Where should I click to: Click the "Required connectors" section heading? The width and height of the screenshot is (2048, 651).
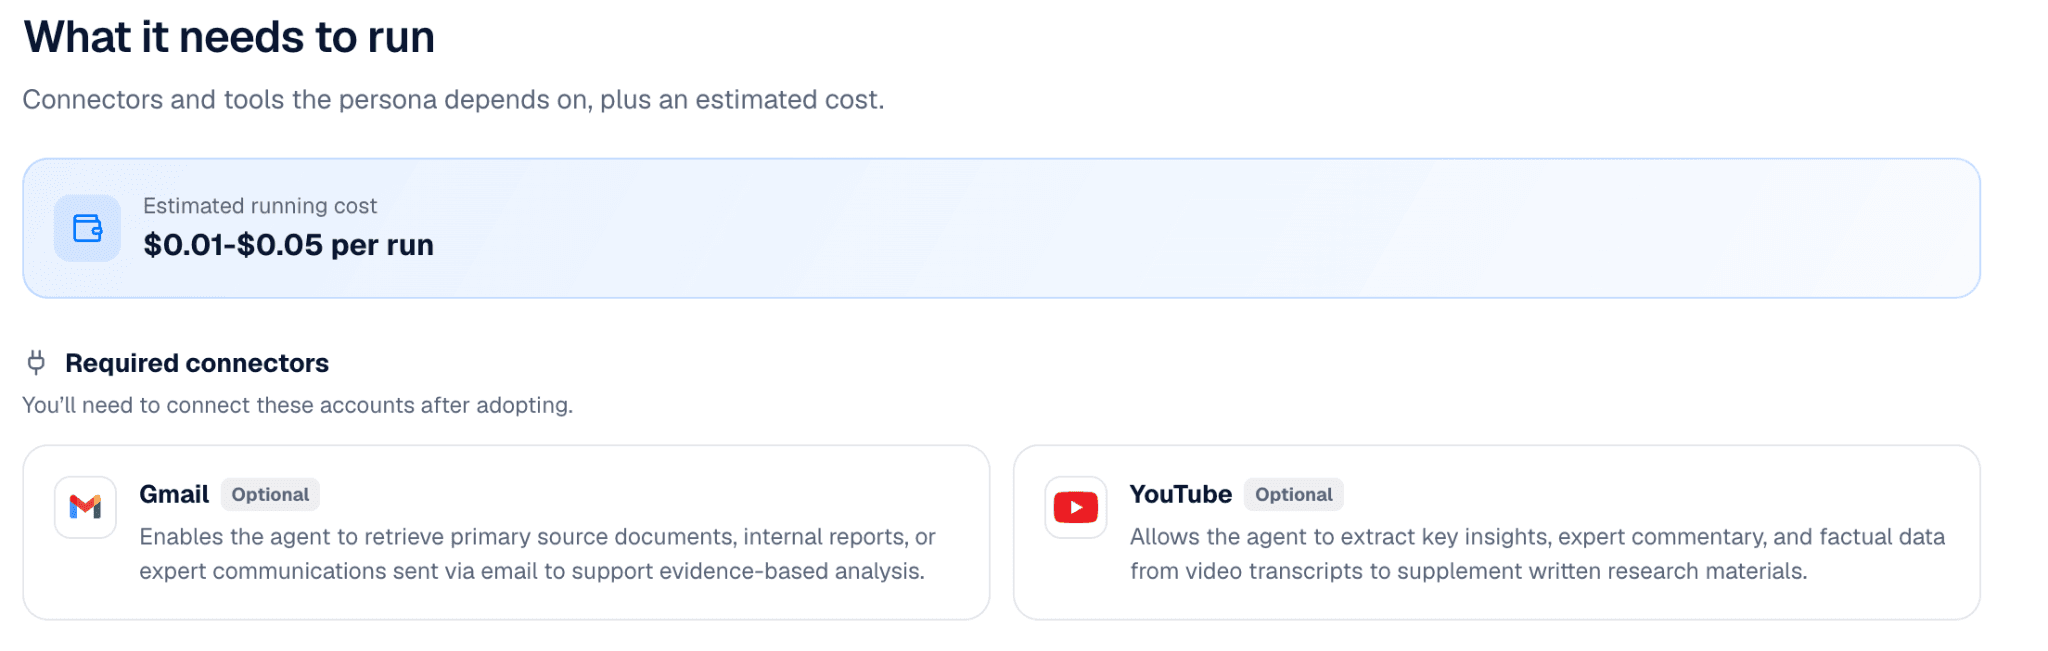coord(197,363)
